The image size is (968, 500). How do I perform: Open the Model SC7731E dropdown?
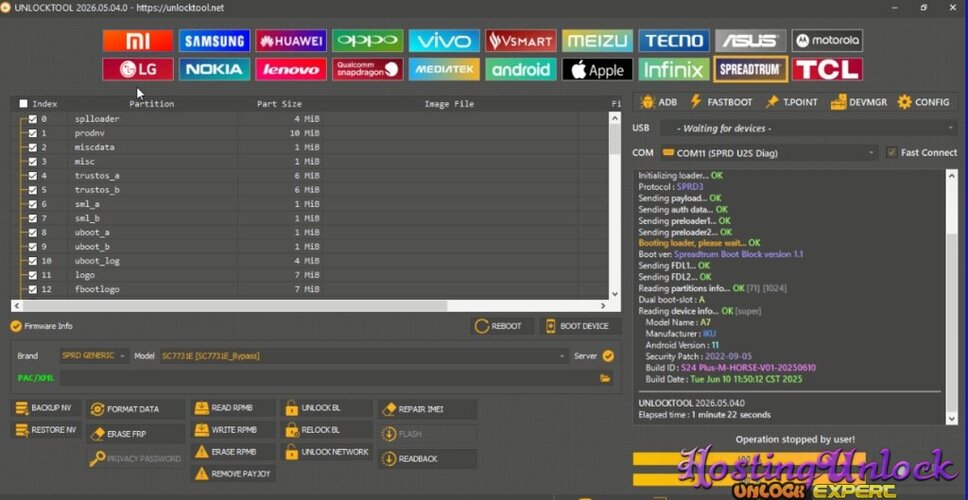click(x=364, y=356)
